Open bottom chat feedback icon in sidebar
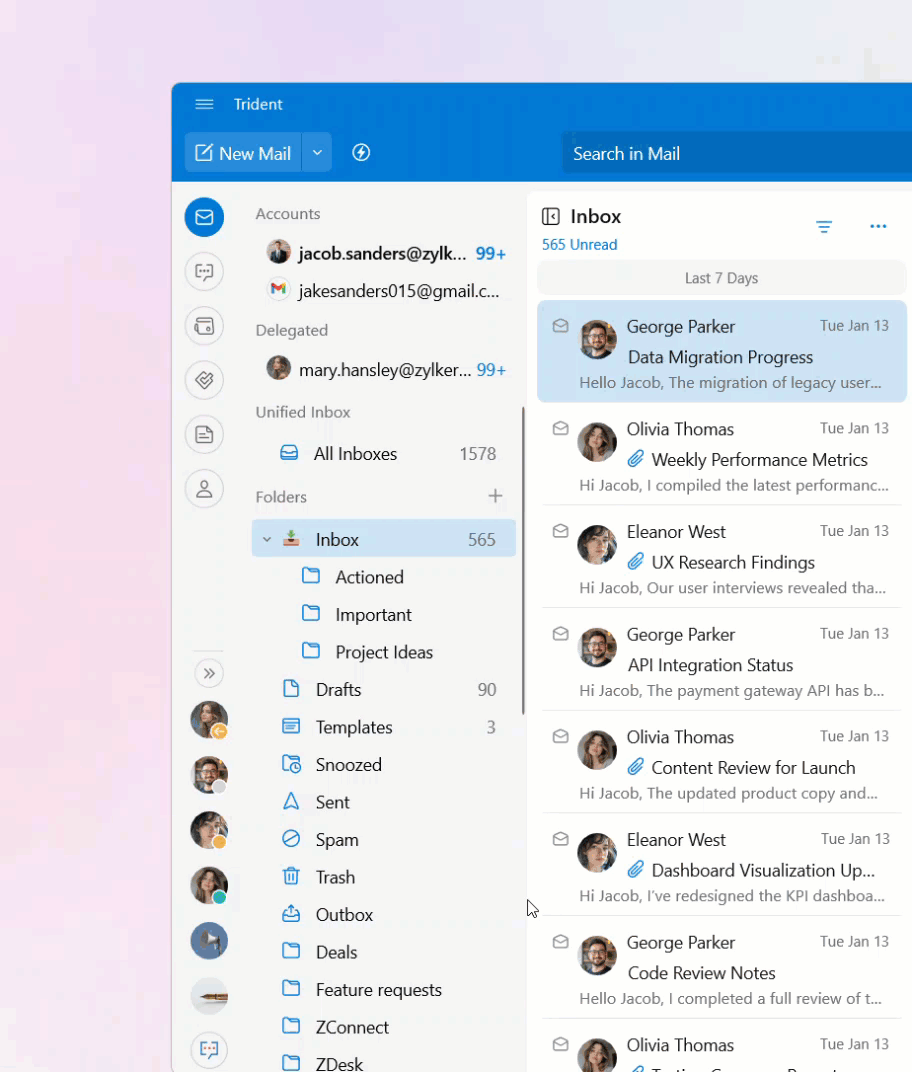The width and height of the screenshot is (912, 1072). (x=209, y=1049)
